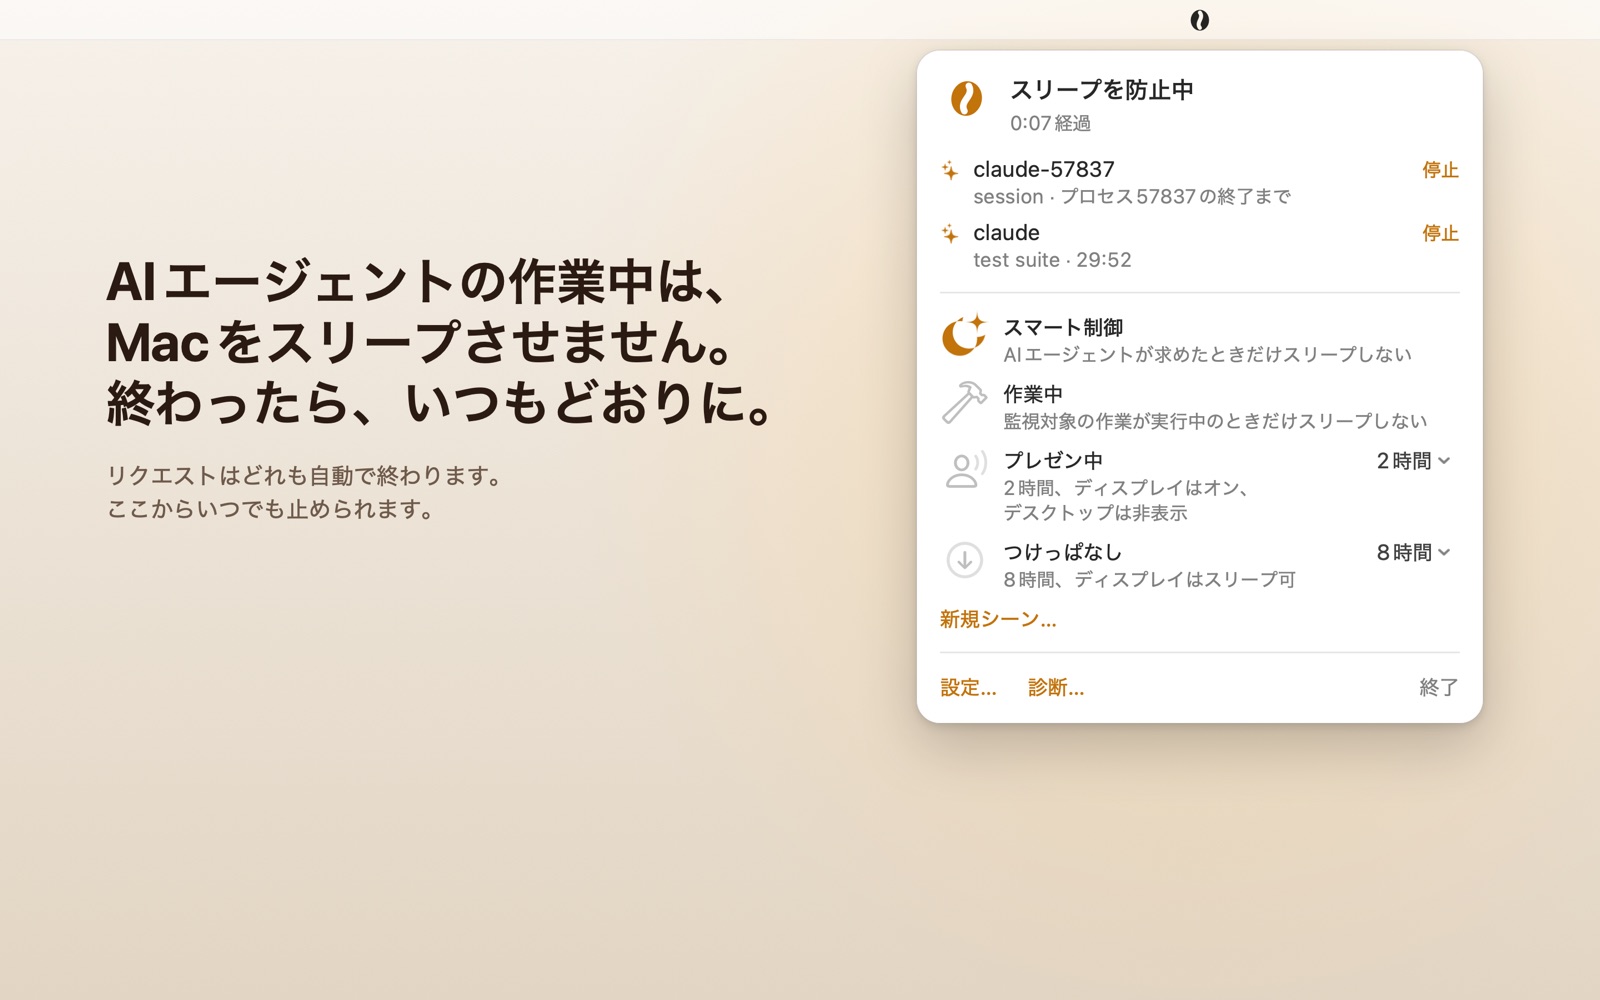Viewport: 1600px width, 1000px height.
Task: Click subtitle 'リクエストはどれも自動で終わります。'
Action: pyautogui.click(x=305, y=476)
